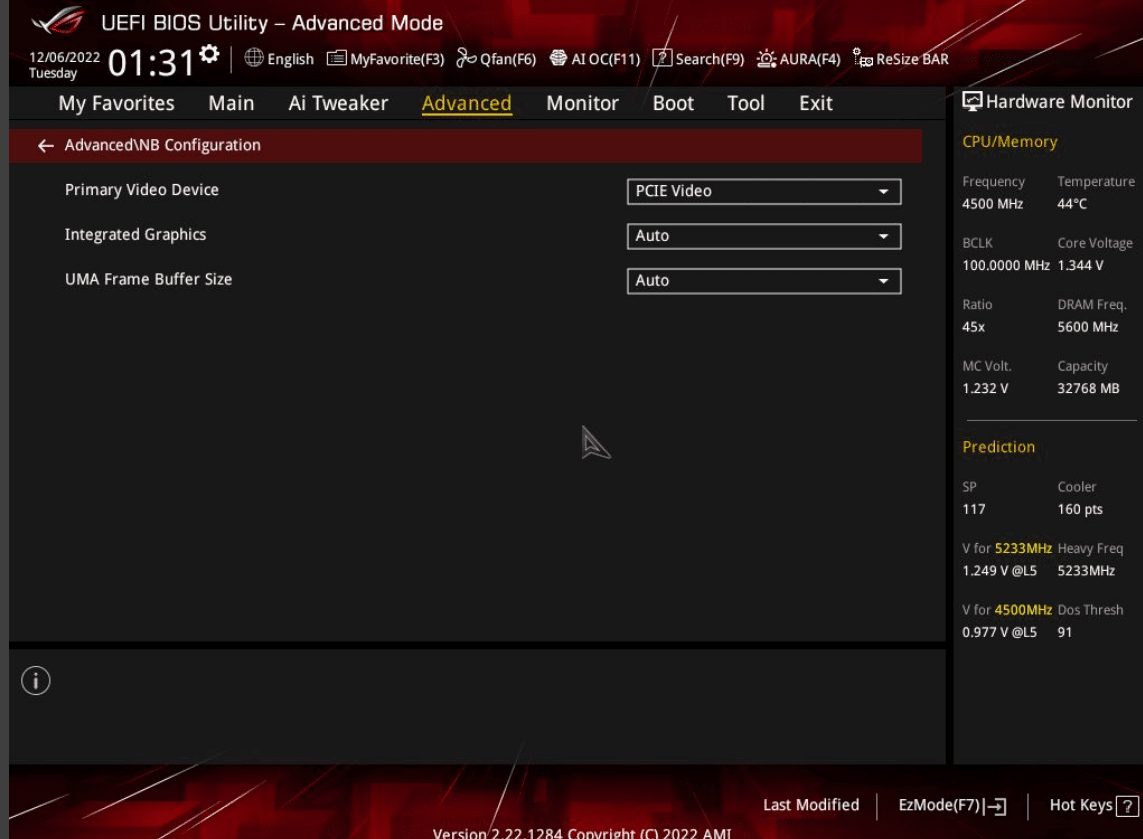1143x839 pixels.
Task: Click the 32768 MB capacity value
Action: point(1088,389)
